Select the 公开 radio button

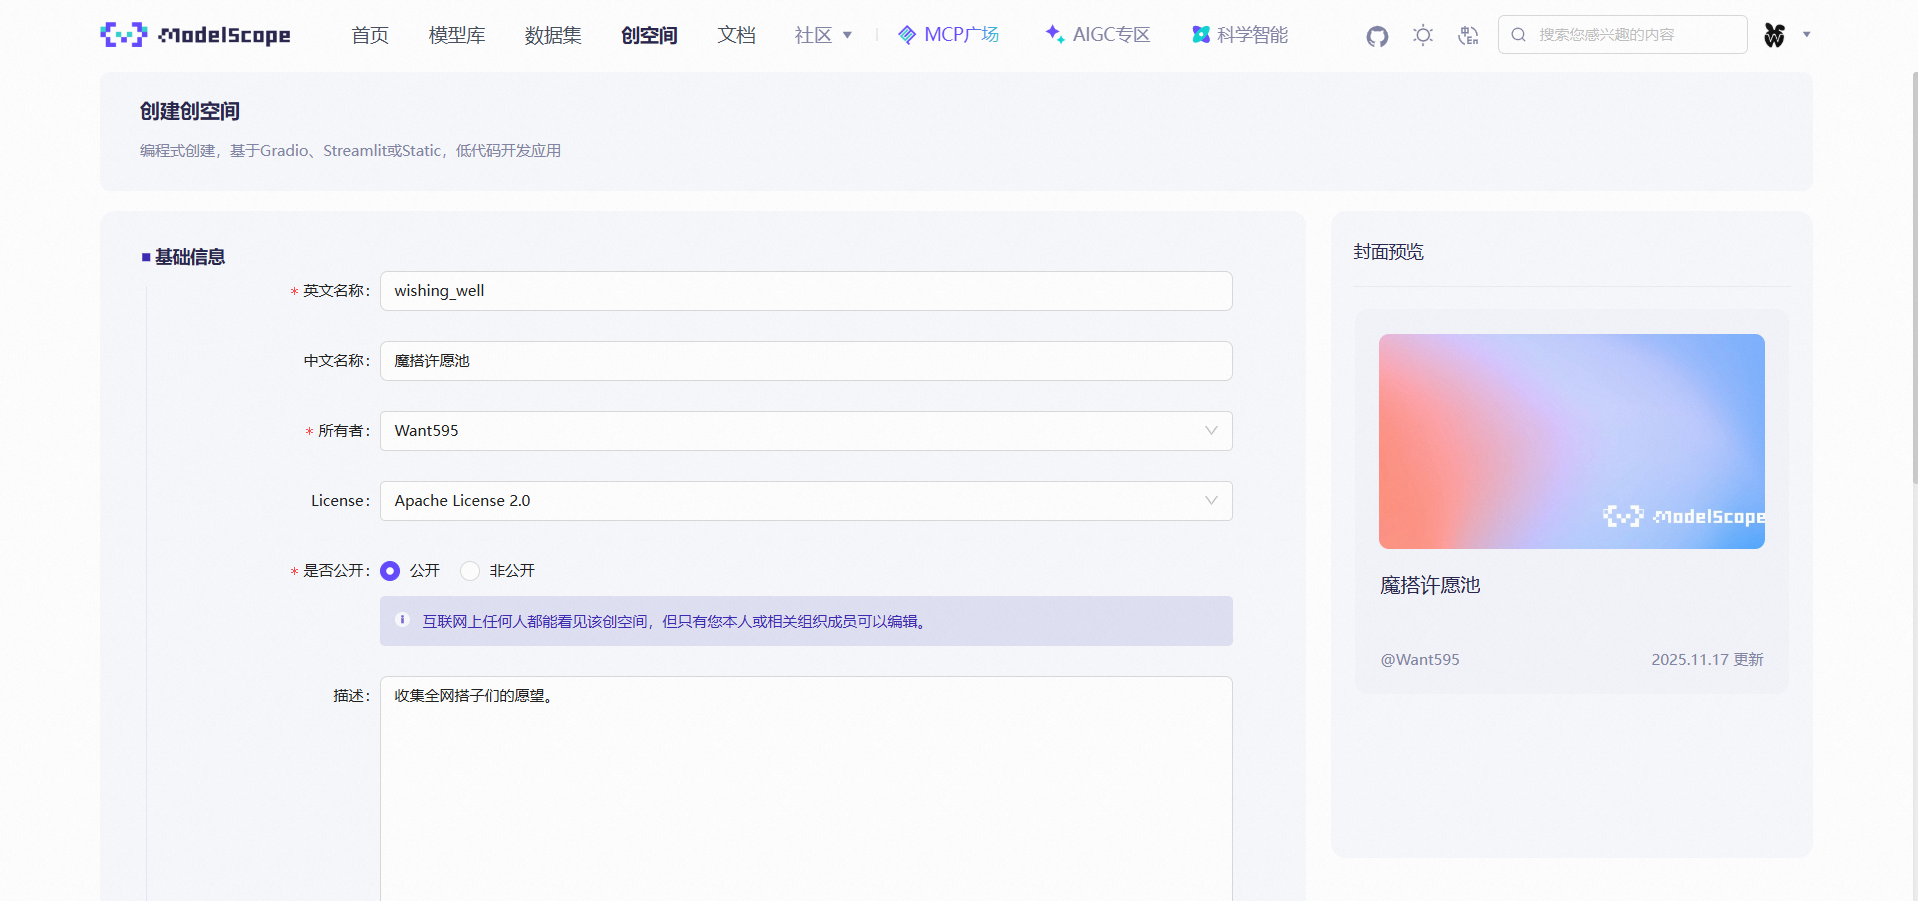point(390,571)
